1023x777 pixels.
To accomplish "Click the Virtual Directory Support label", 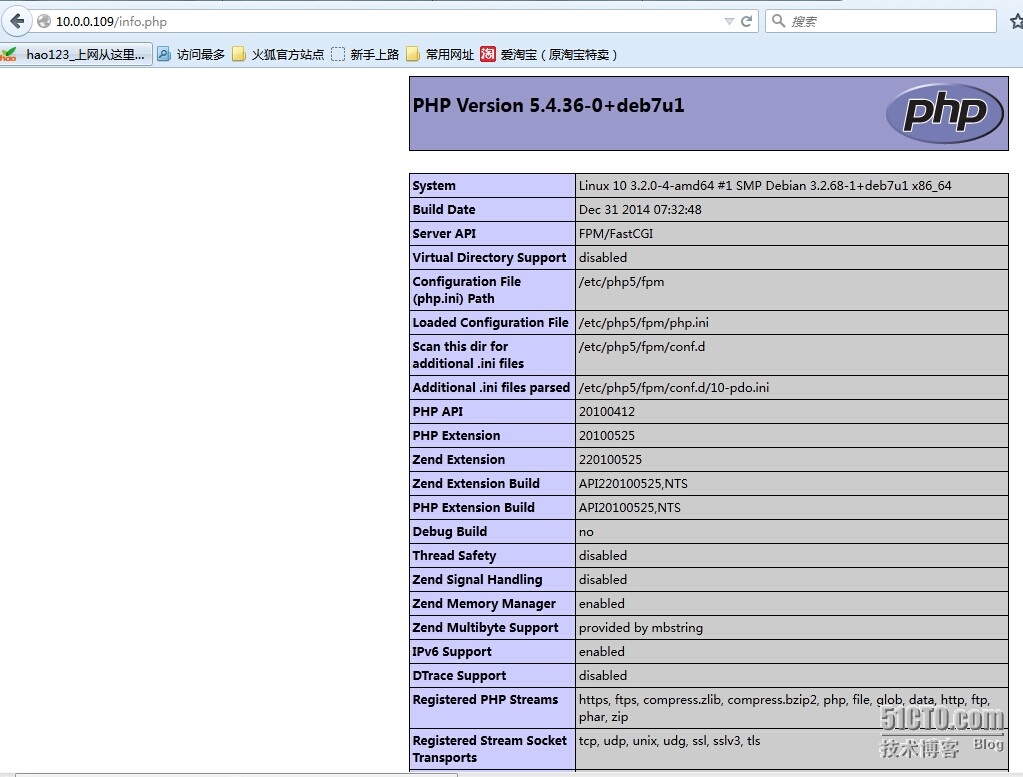I will (x=489, y=258).
